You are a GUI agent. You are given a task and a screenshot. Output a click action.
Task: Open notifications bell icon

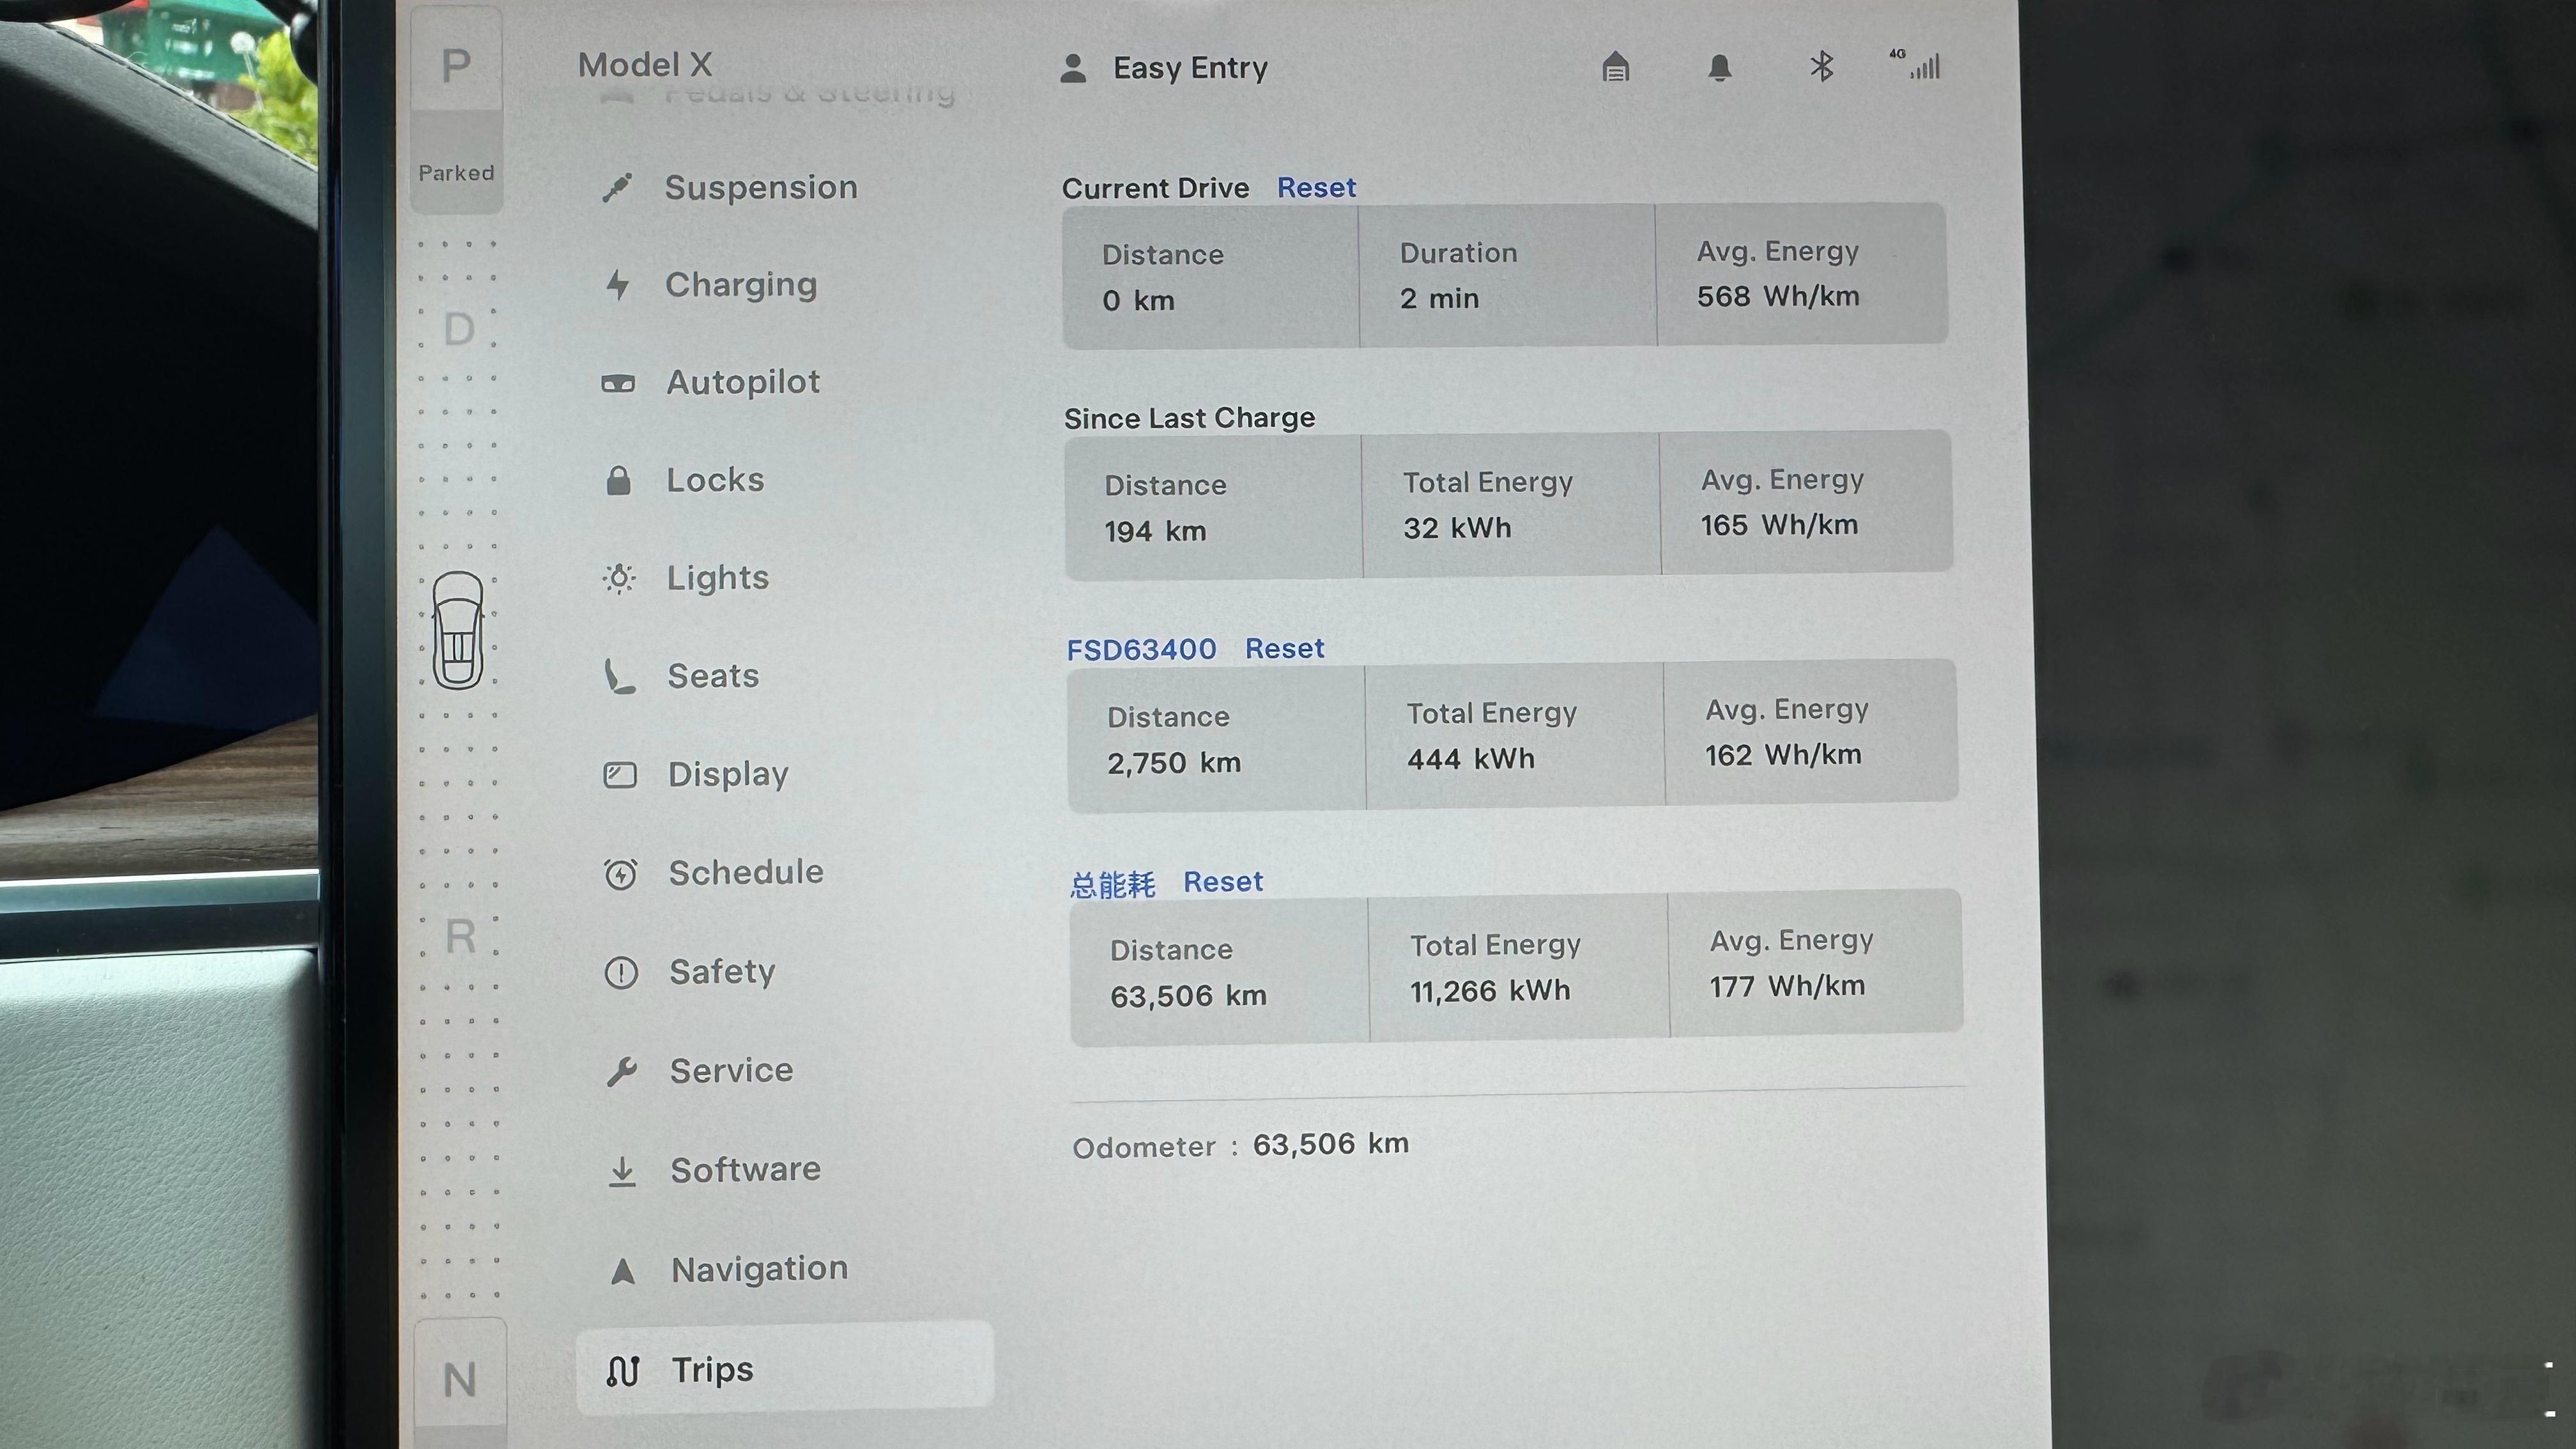coord(1719,67)
